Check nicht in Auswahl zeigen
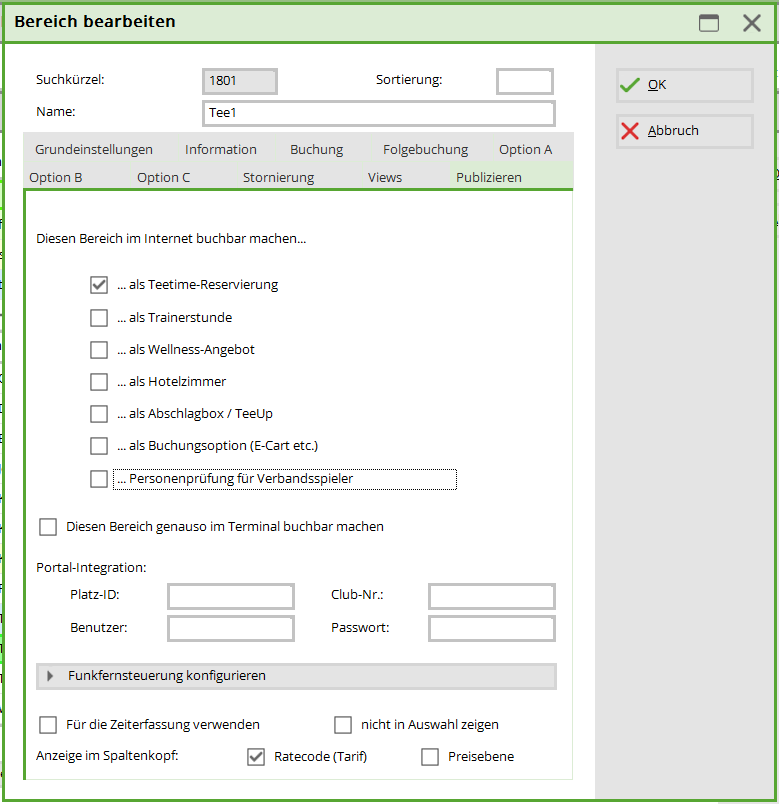The image size is (779, 804). point(343,725)
